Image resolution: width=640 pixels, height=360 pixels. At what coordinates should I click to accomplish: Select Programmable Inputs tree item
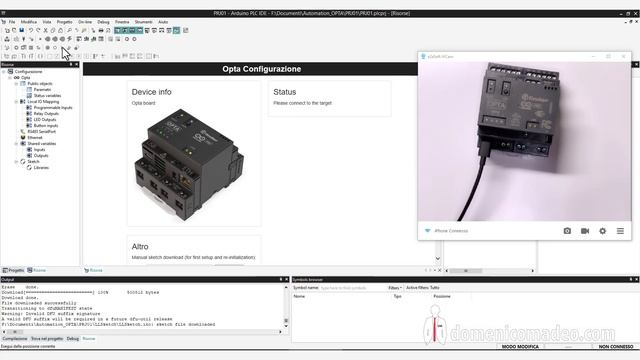pos(53,108)
